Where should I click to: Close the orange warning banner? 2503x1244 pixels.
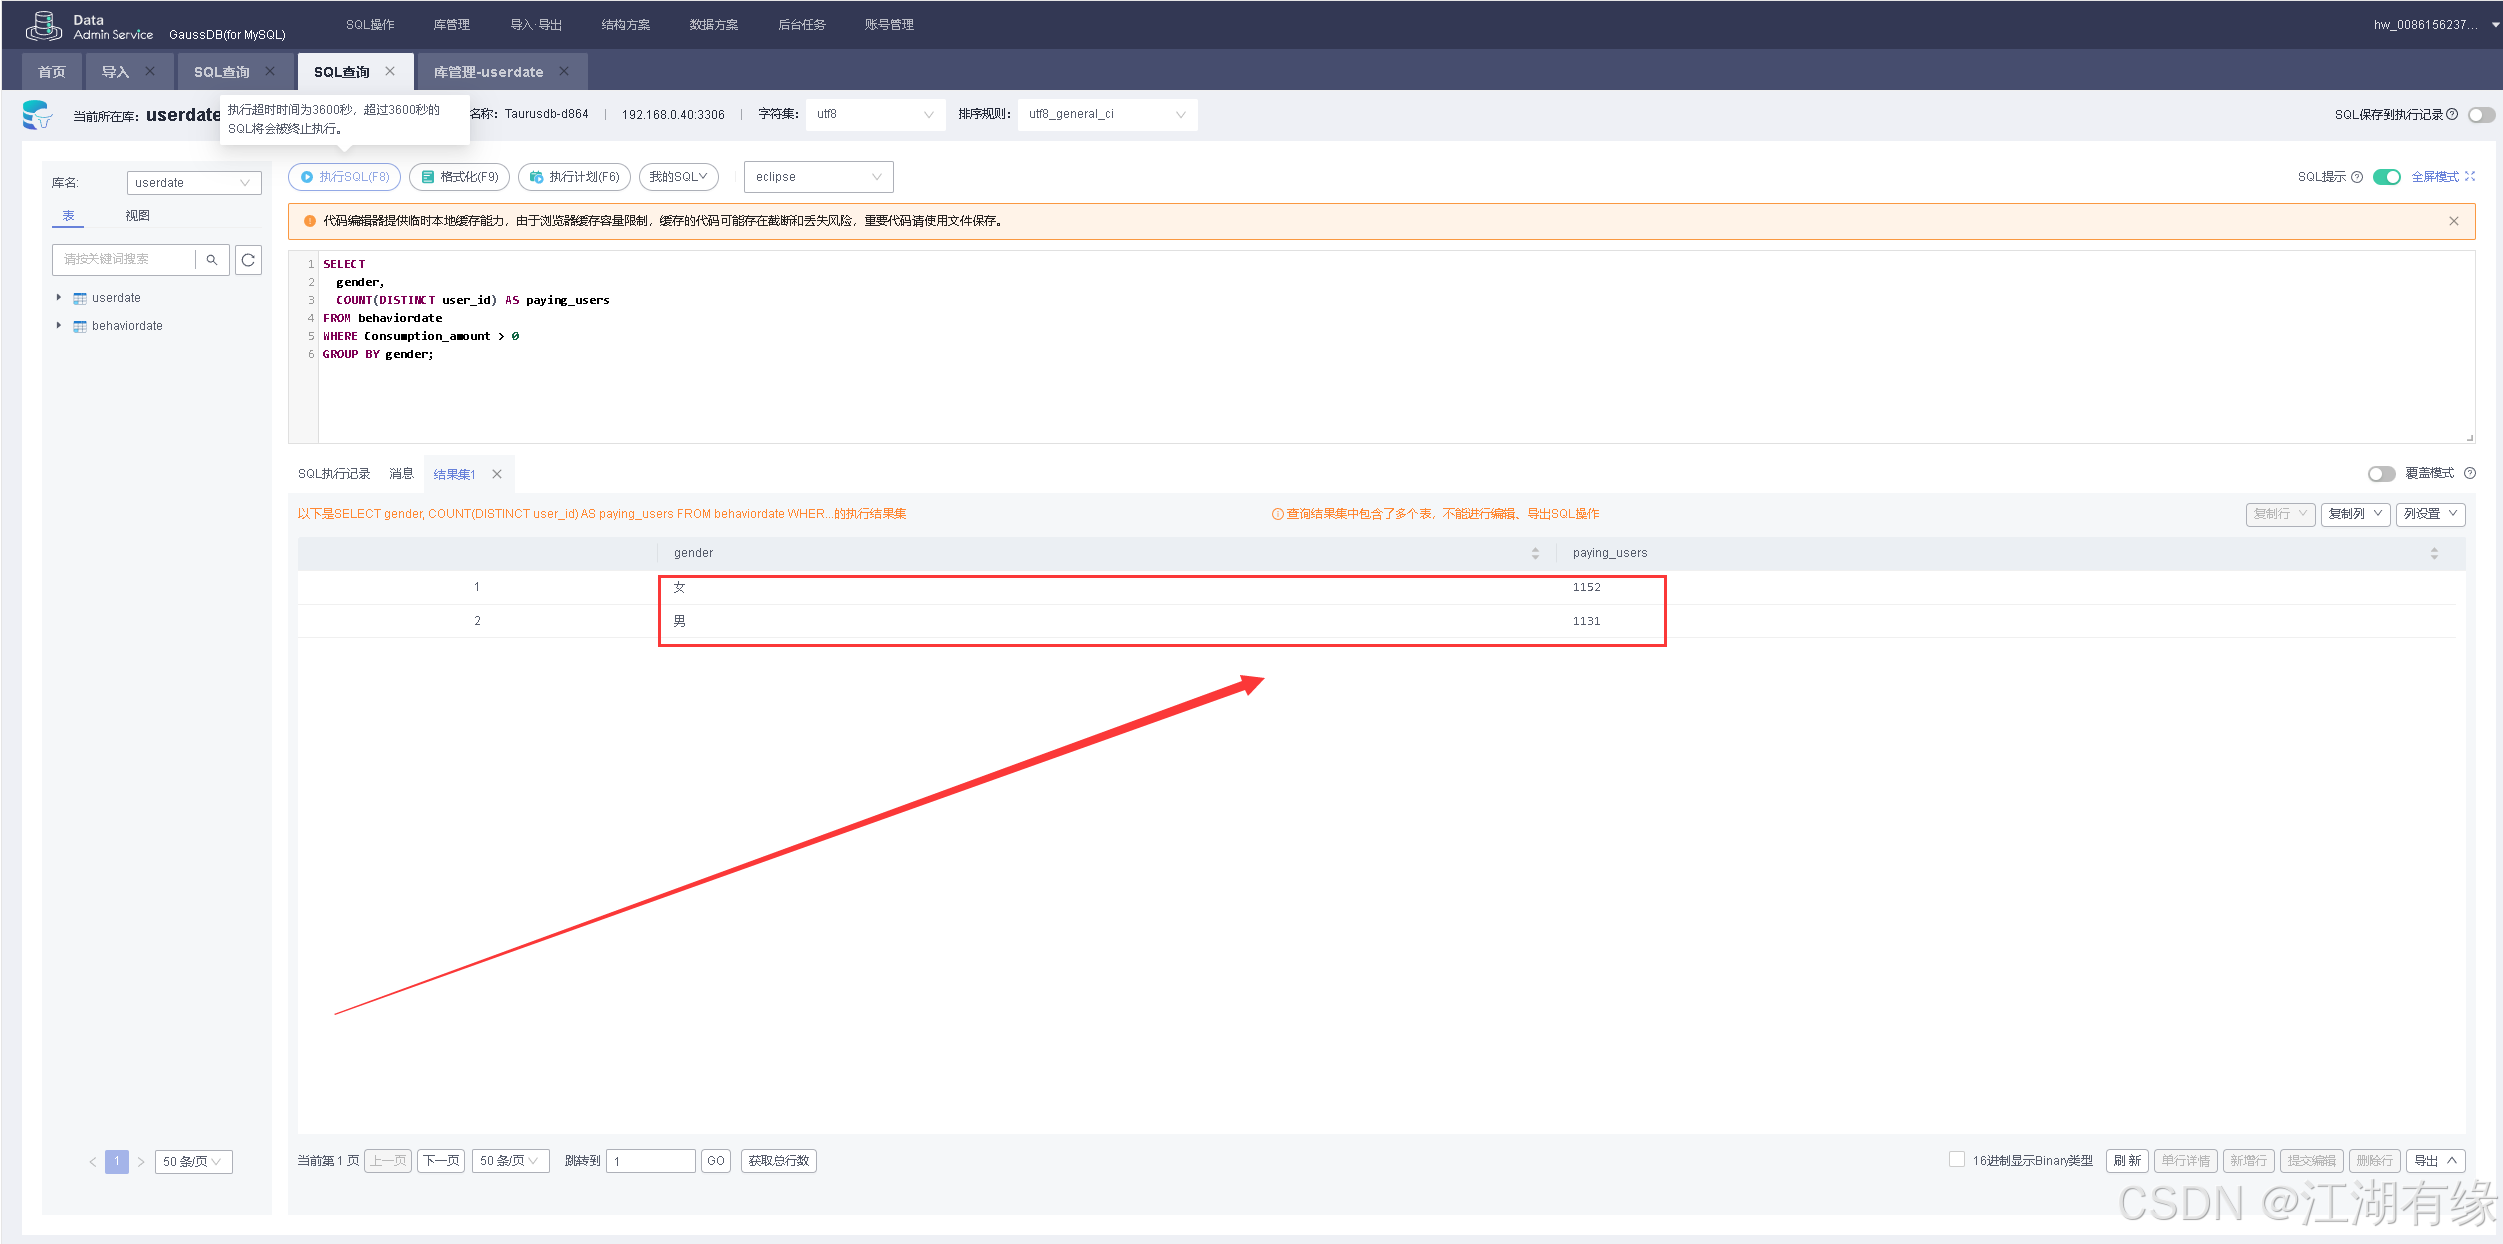coord(2453,221)
